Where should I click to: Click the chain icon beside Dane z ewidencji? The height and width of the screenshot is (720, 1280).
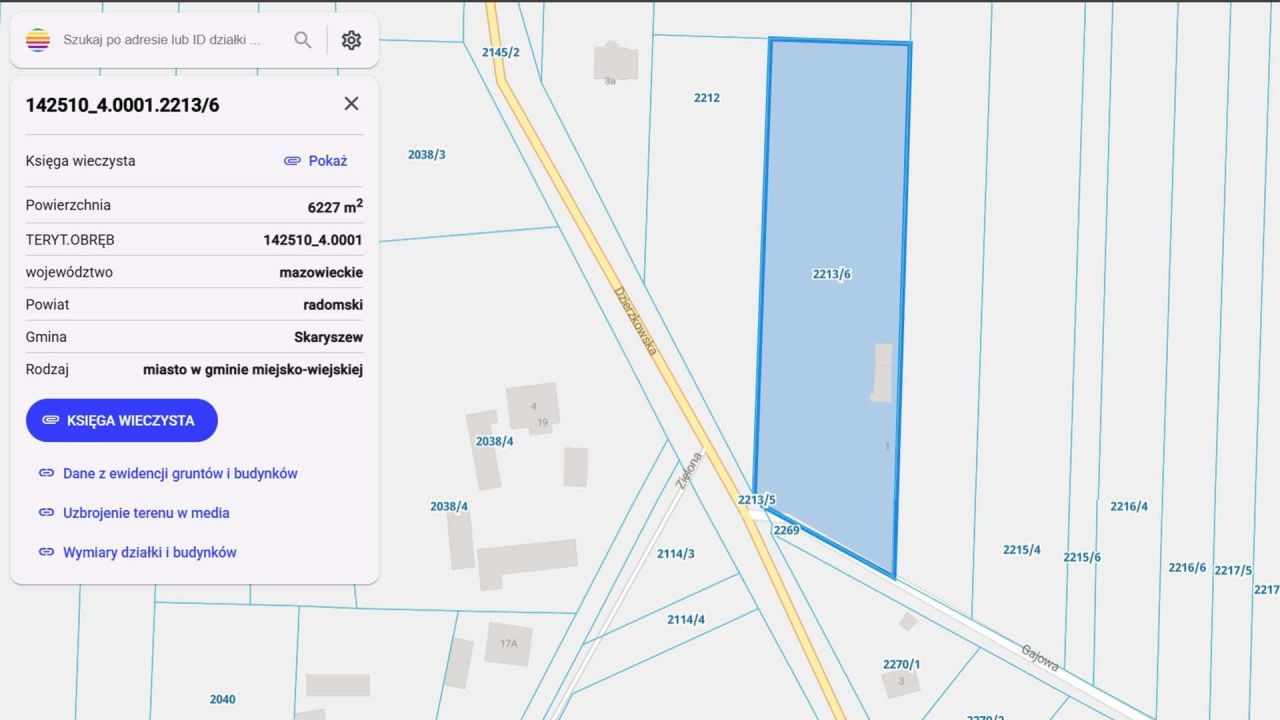click(46, 473)
